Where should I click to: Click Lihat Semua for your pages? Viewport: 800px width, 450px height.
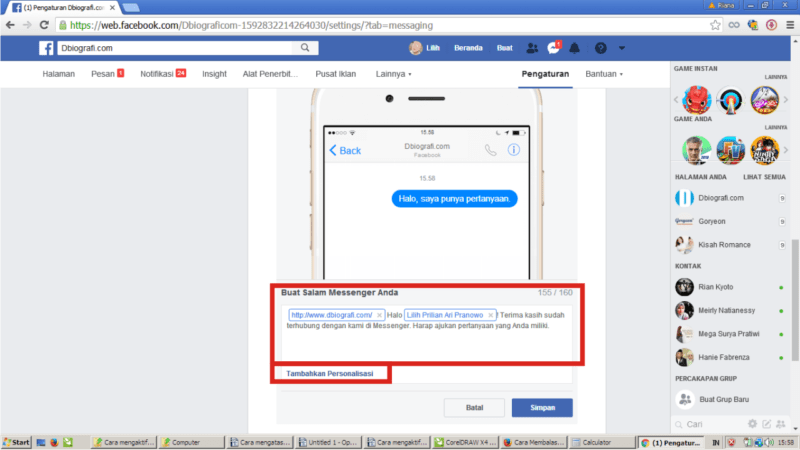click(764, 177)
